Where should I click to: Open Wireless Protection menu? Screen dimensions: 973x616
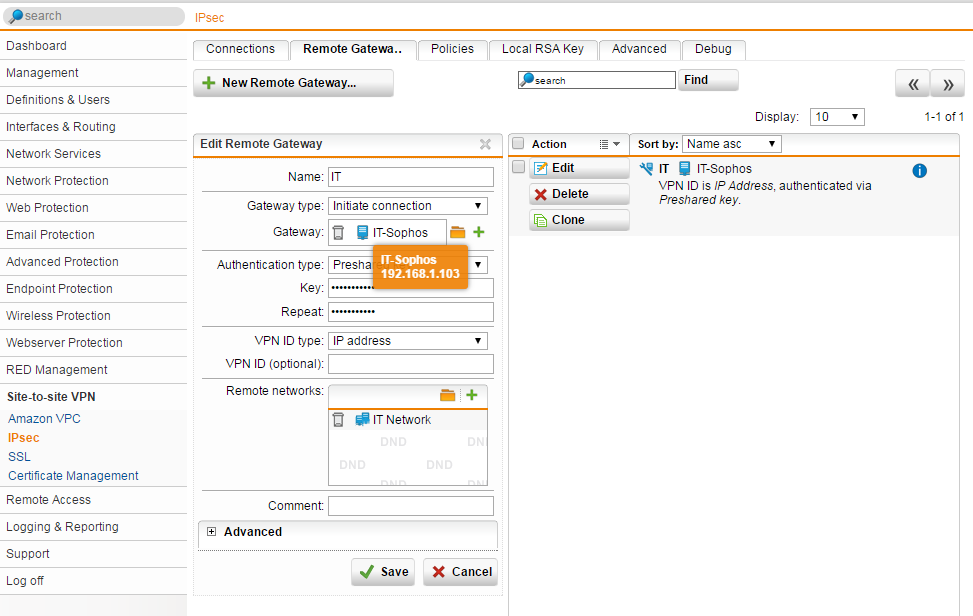click(x=93, y=316)
